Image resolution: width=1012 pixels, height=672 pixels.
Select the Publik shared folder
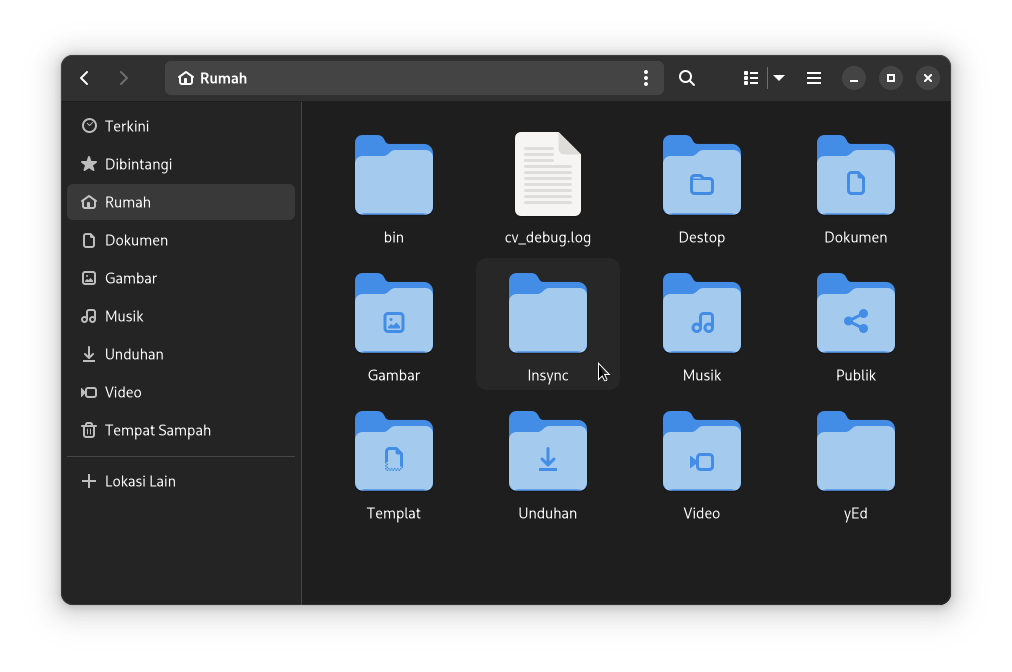pos(856,315)
